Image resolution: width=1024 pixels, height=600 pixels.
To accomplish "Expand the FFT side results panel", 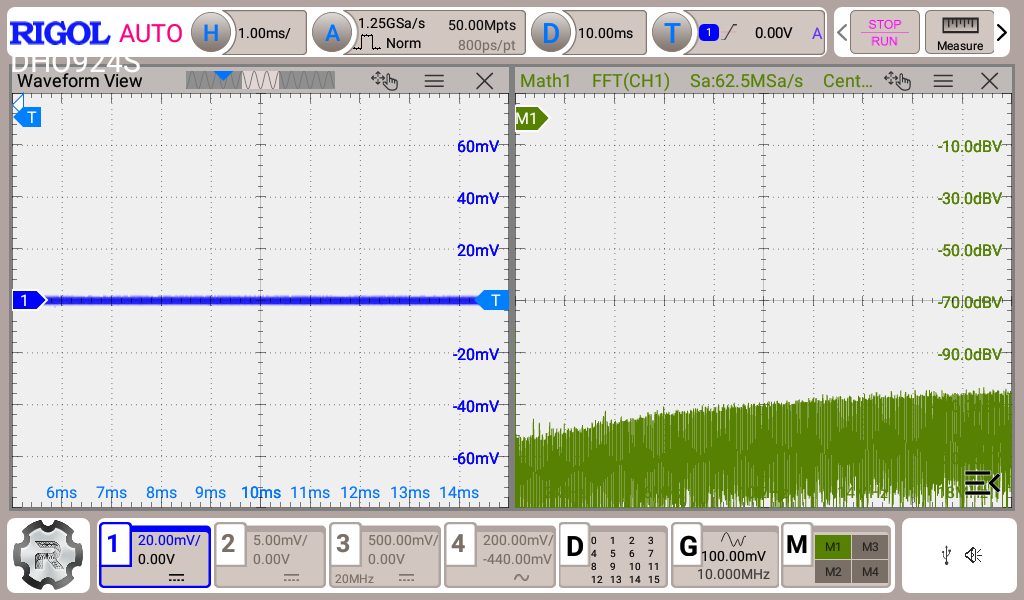I will 982,484.
